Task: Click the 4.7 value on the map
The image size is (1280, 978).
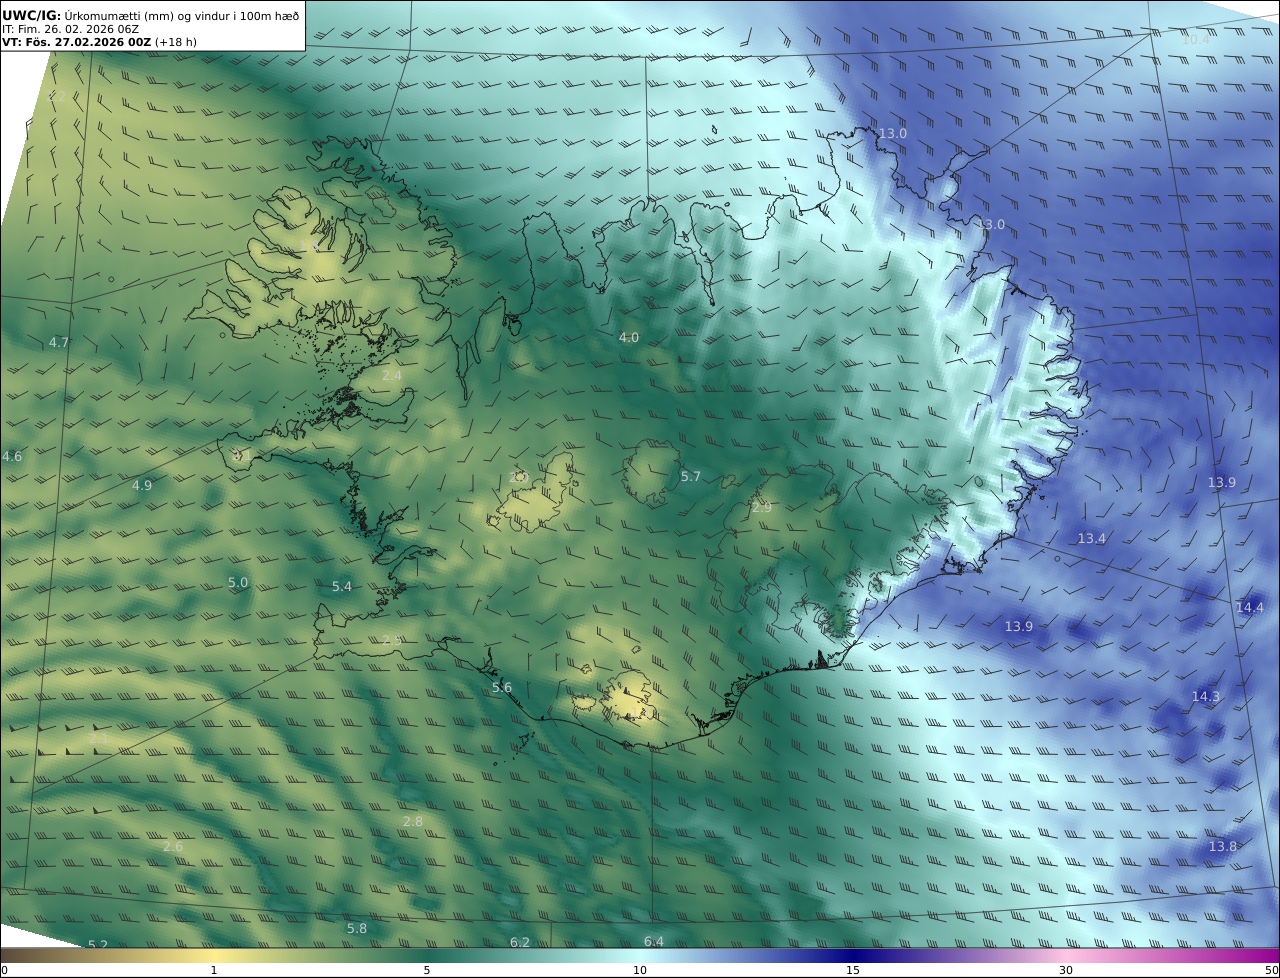Action: coord(59,342)
